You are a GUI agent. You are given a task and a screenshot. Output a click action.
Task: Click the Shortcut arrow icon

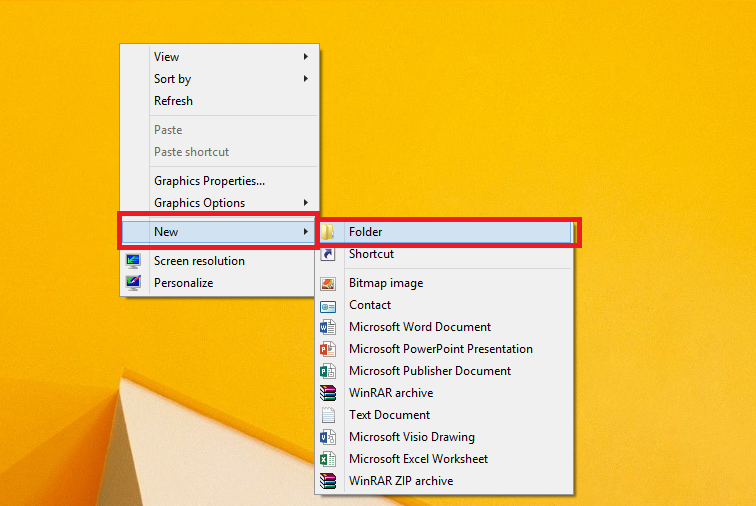coord(328,254)
